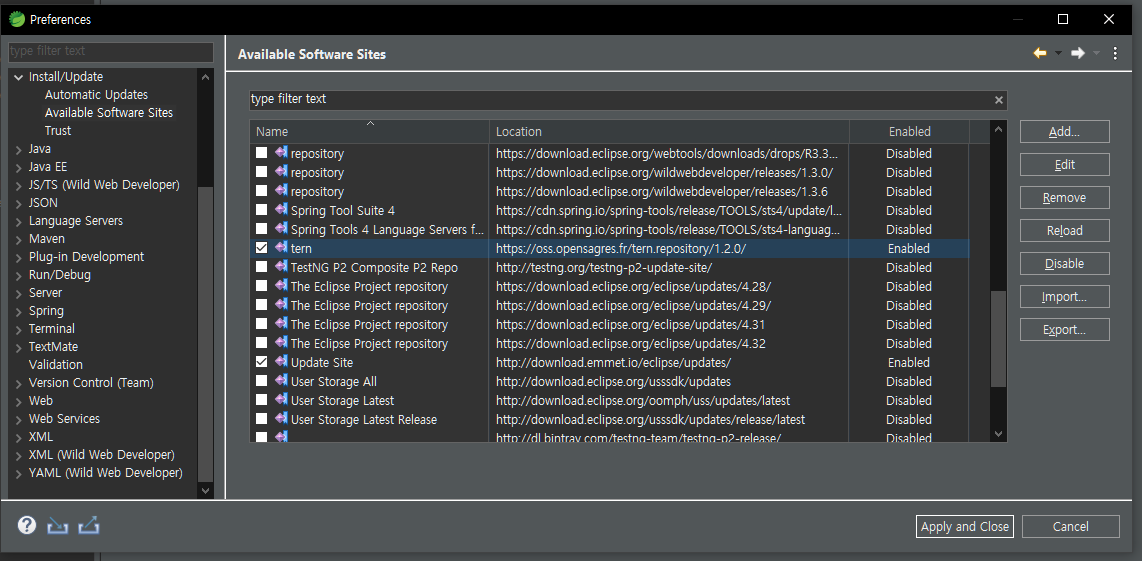Click the Eclipse updates/4.32 location cell

[631, 343]
